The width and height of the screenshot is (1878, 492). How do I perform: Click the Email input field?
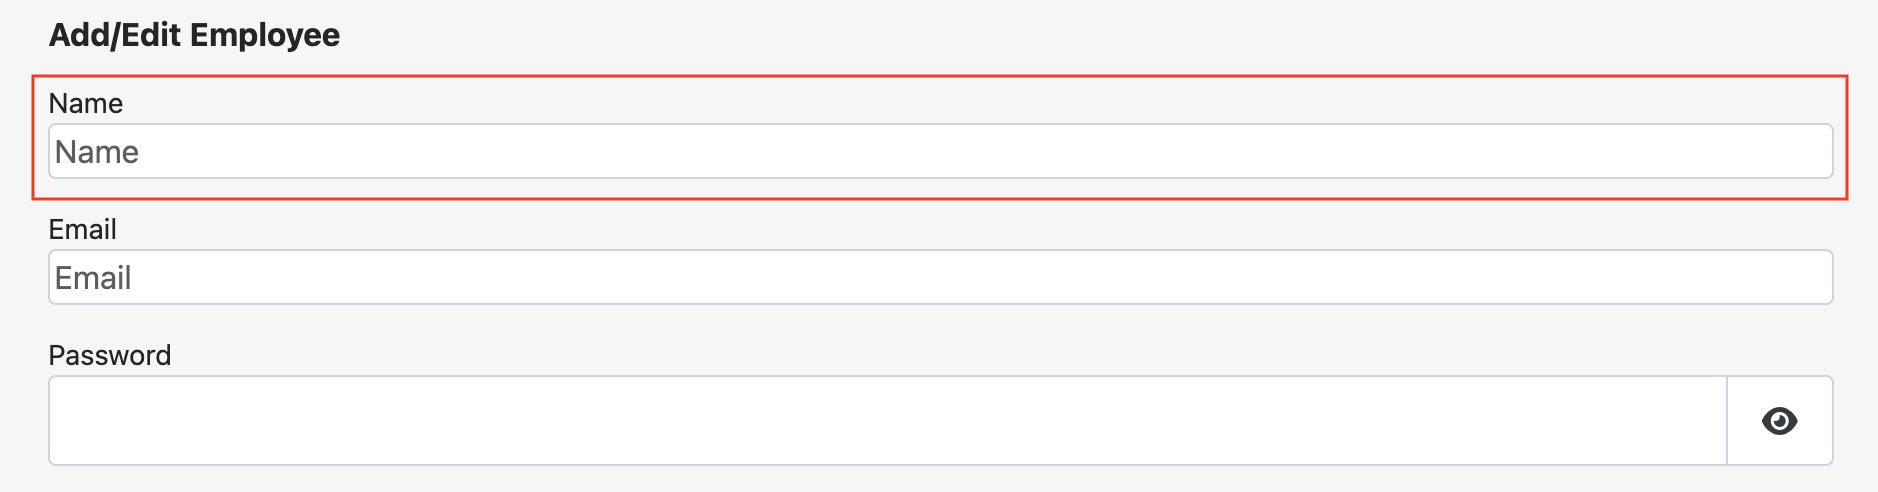(x=940, y=278)
